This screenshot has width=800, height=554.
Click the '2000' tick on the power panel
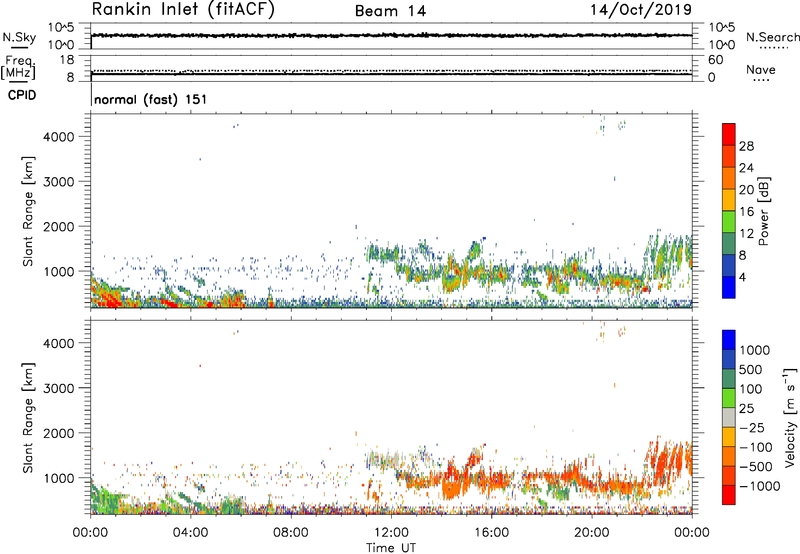coord(58,226)
